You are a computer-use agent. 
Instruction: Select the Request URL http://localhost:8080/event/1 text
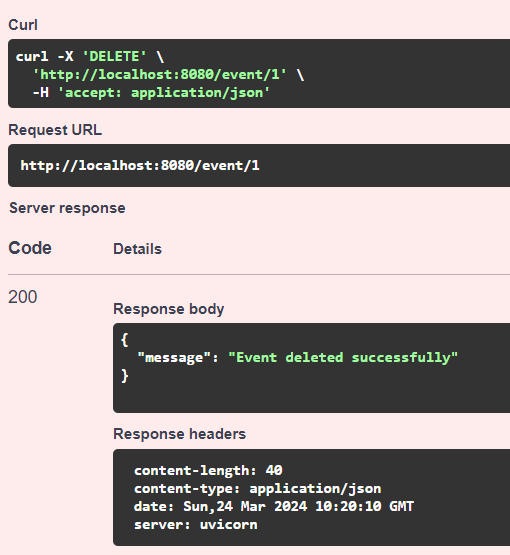pos(140,165)
